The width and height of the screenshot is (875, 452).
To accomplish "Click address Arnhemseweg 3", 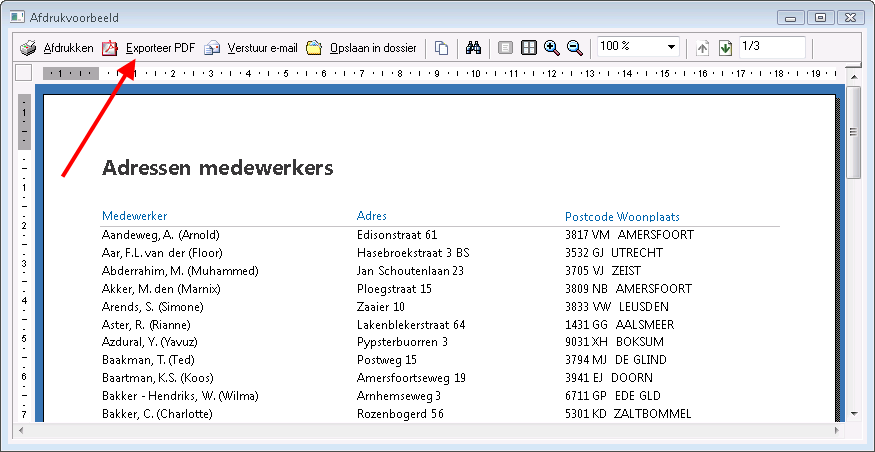I will coord(399,396).
